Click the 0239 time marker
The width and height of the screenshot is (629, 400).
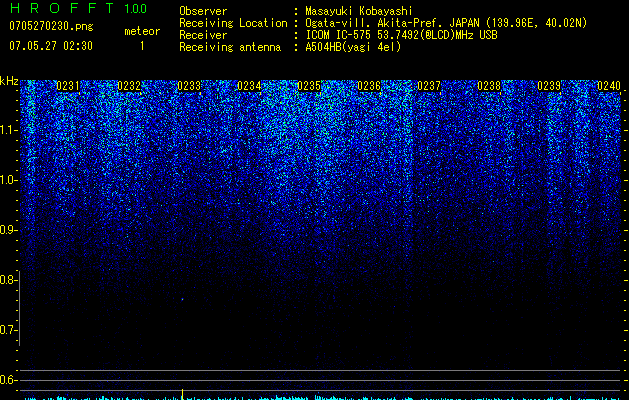[x=549, y=86]
